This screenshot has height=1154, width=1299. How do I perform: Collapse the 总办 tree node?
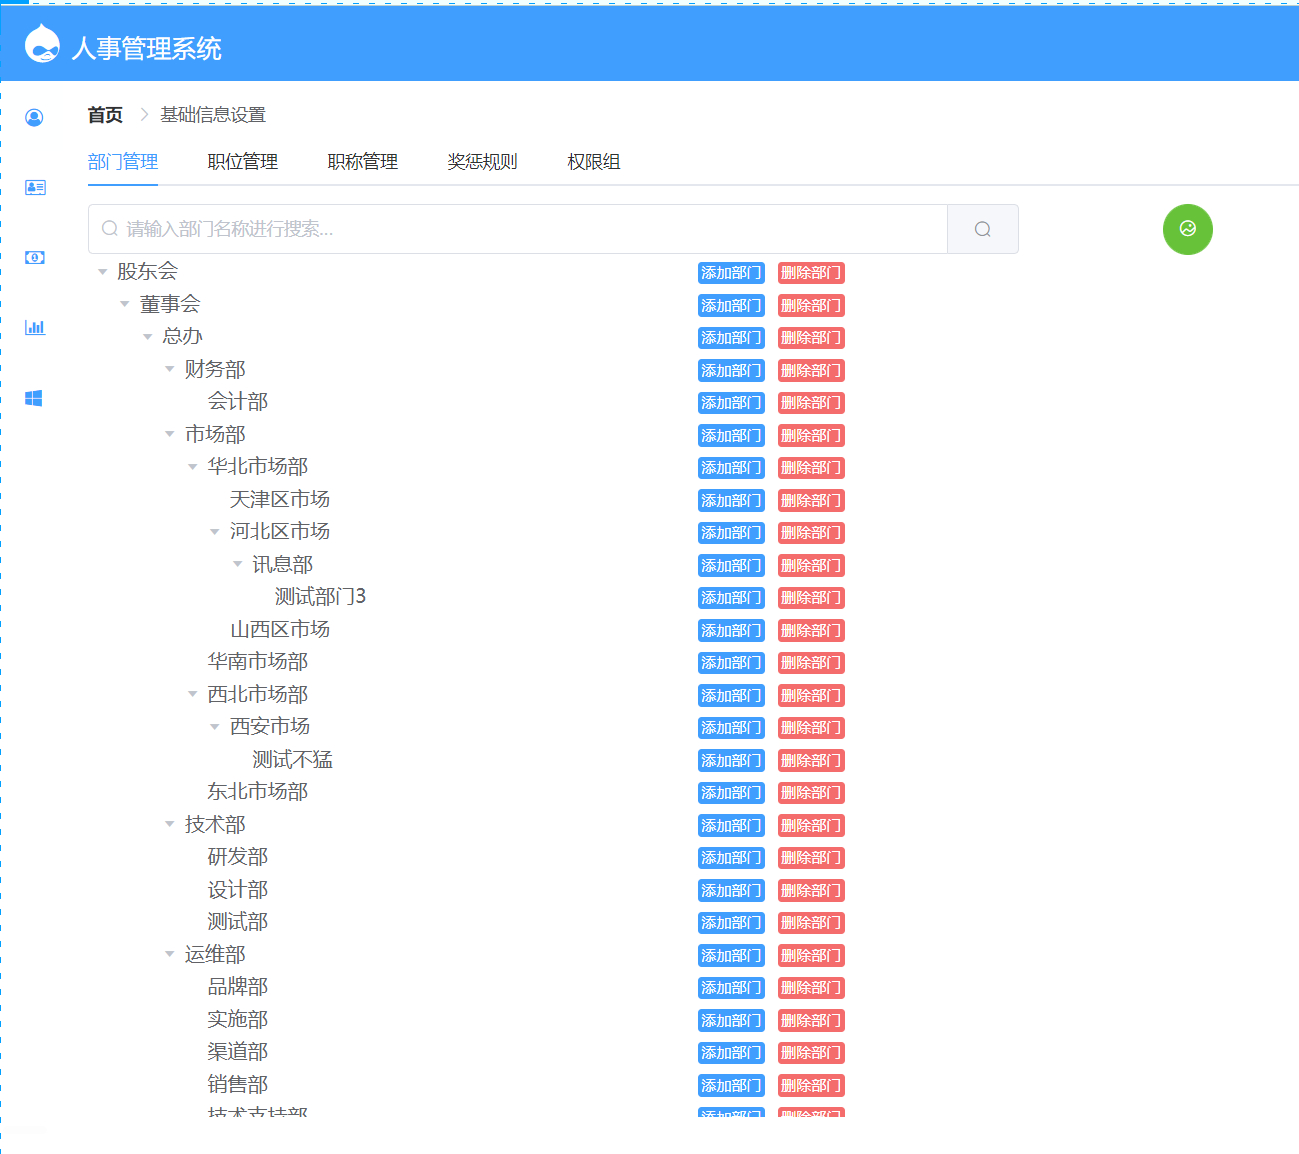coord(147,337)
